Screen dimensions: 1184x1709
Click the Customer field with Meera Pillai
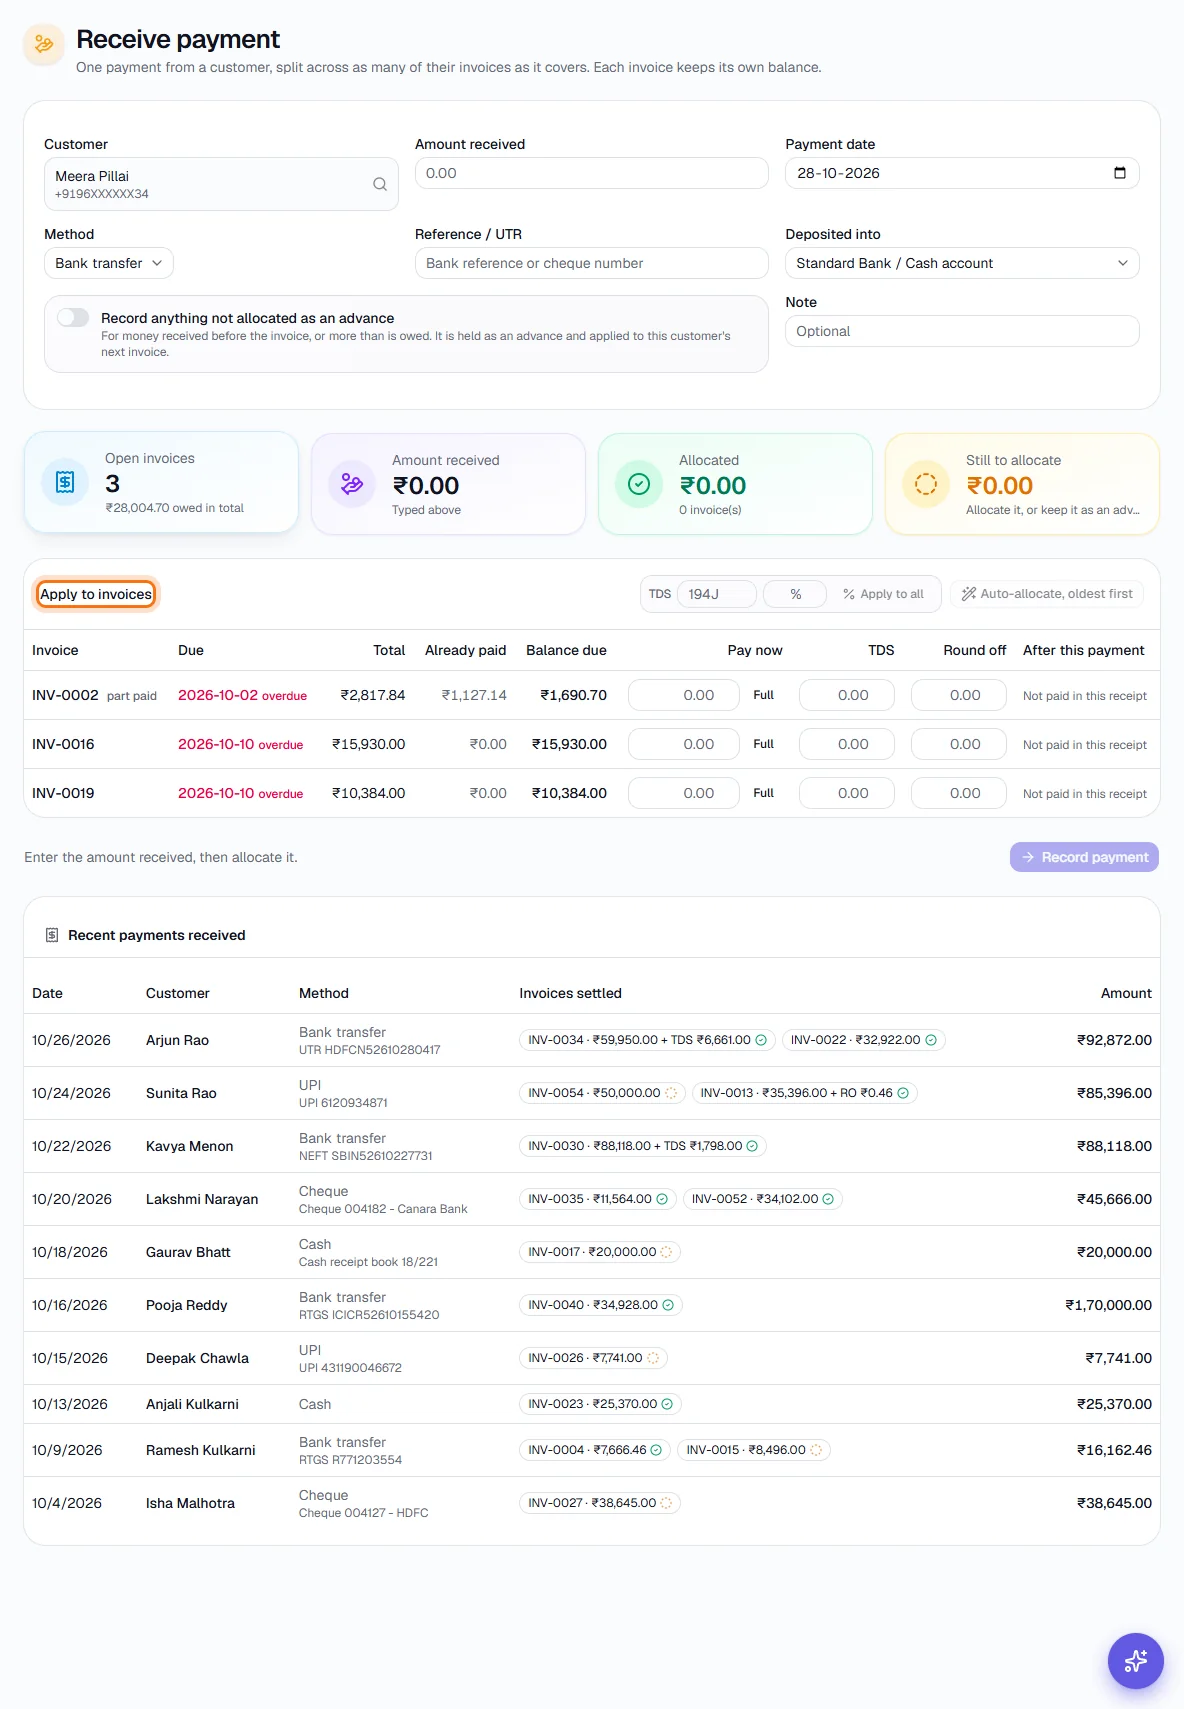[x=221, y=184]
